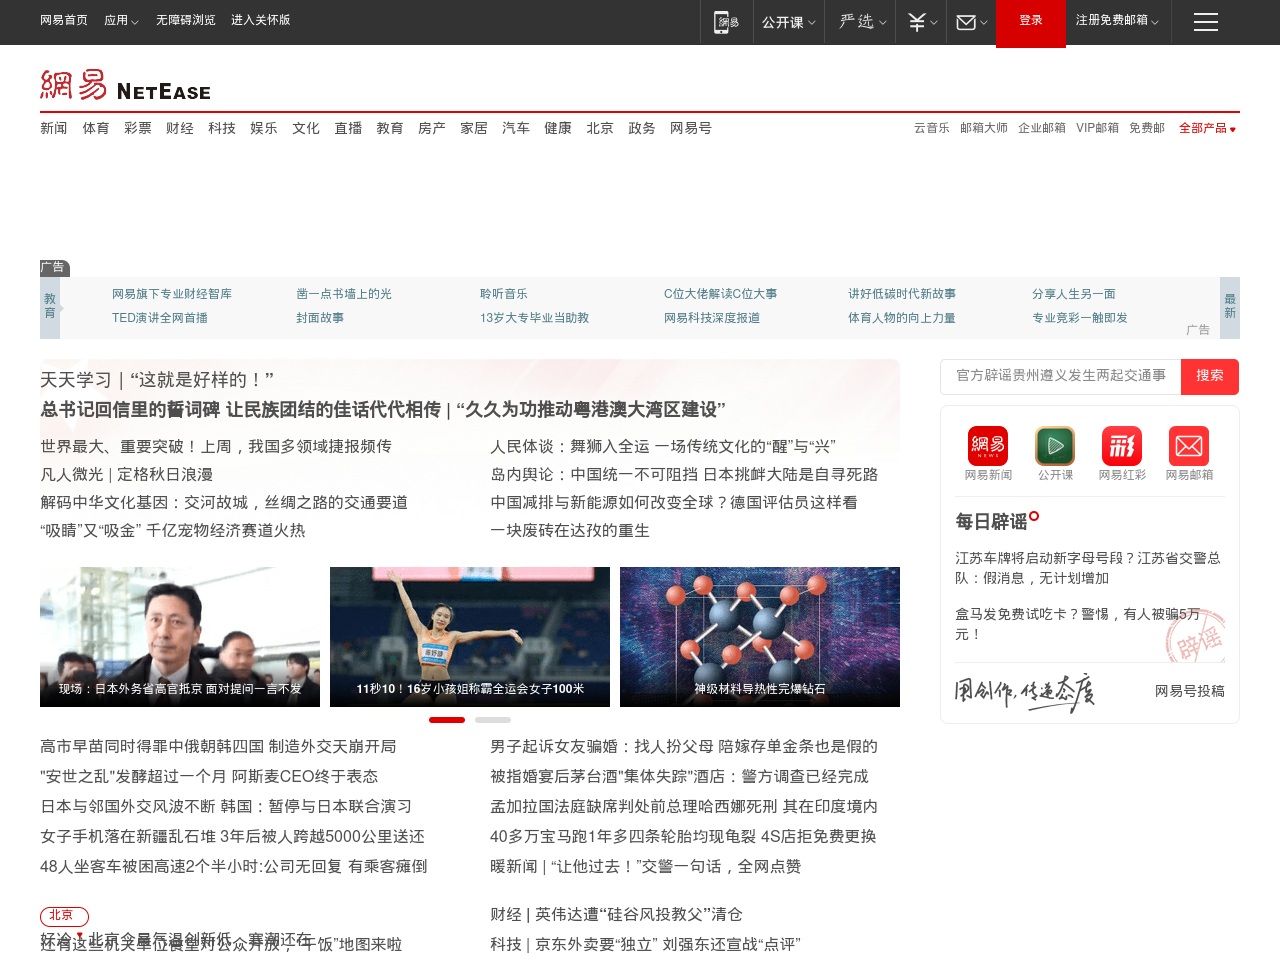Image resolution: width=1280 pixels, height=960 pixels.
Task: Open 科技 | 京东外卖要独立 article
Action: tap(645, 945)
